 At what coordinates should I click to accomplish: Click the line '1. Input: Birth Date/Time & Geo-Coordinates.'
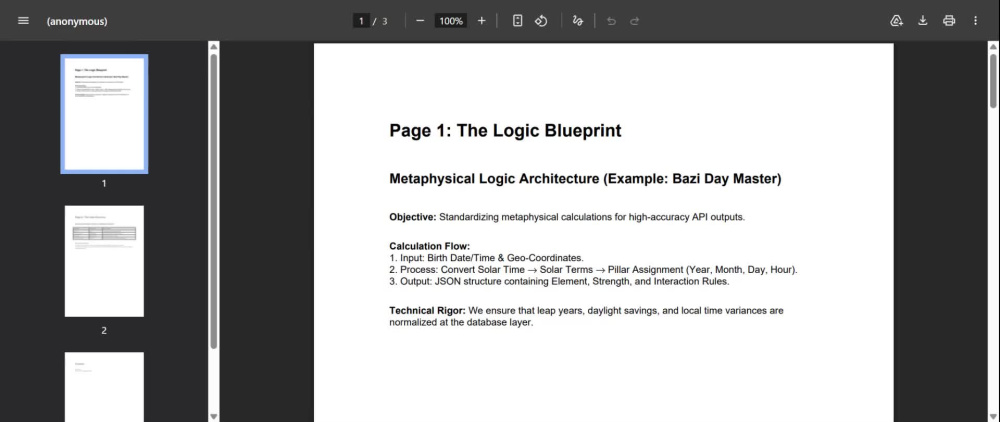[486, 258]
